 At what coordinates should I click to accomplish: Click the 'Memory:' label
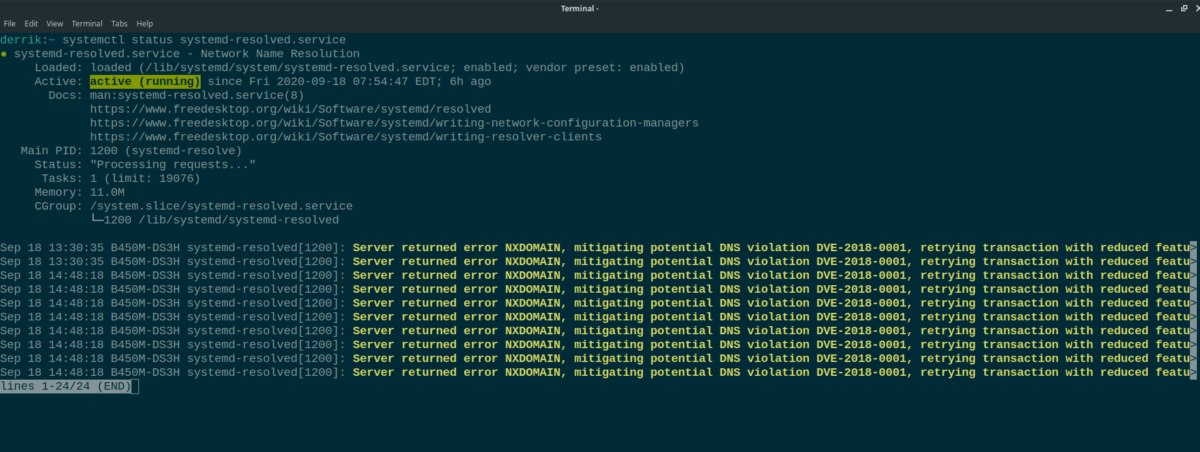tap(56, 192)
